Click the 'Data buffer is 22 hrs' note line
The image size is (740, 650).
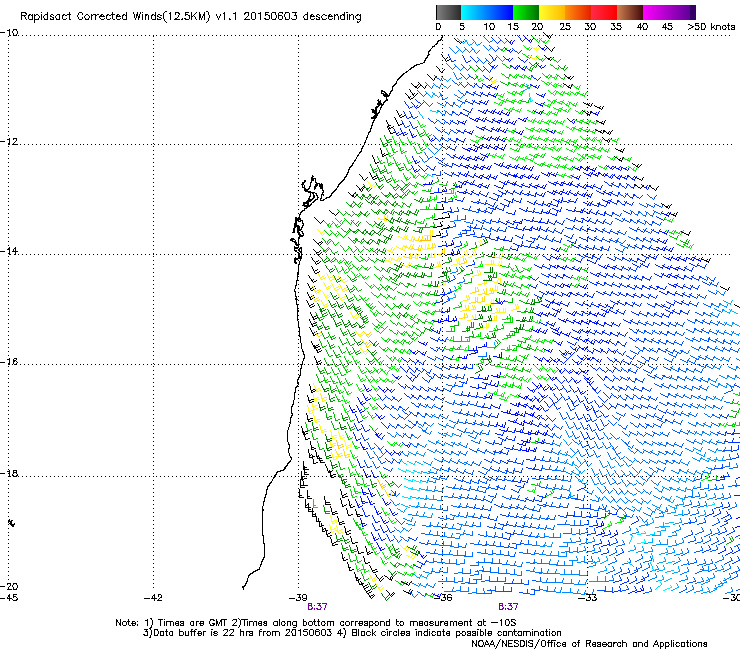point(352,633)
